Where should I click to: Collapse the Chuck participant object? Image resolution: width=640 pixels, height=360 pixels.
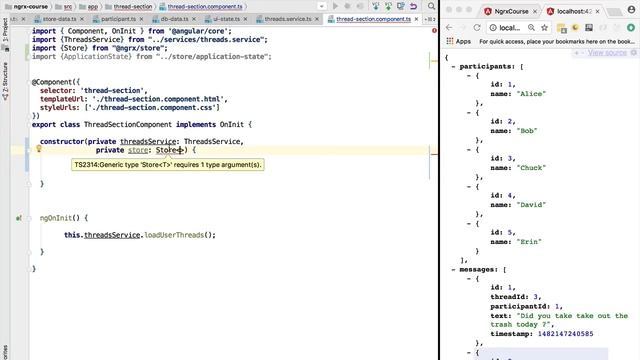pyautogui.click(x=469, y=149)
